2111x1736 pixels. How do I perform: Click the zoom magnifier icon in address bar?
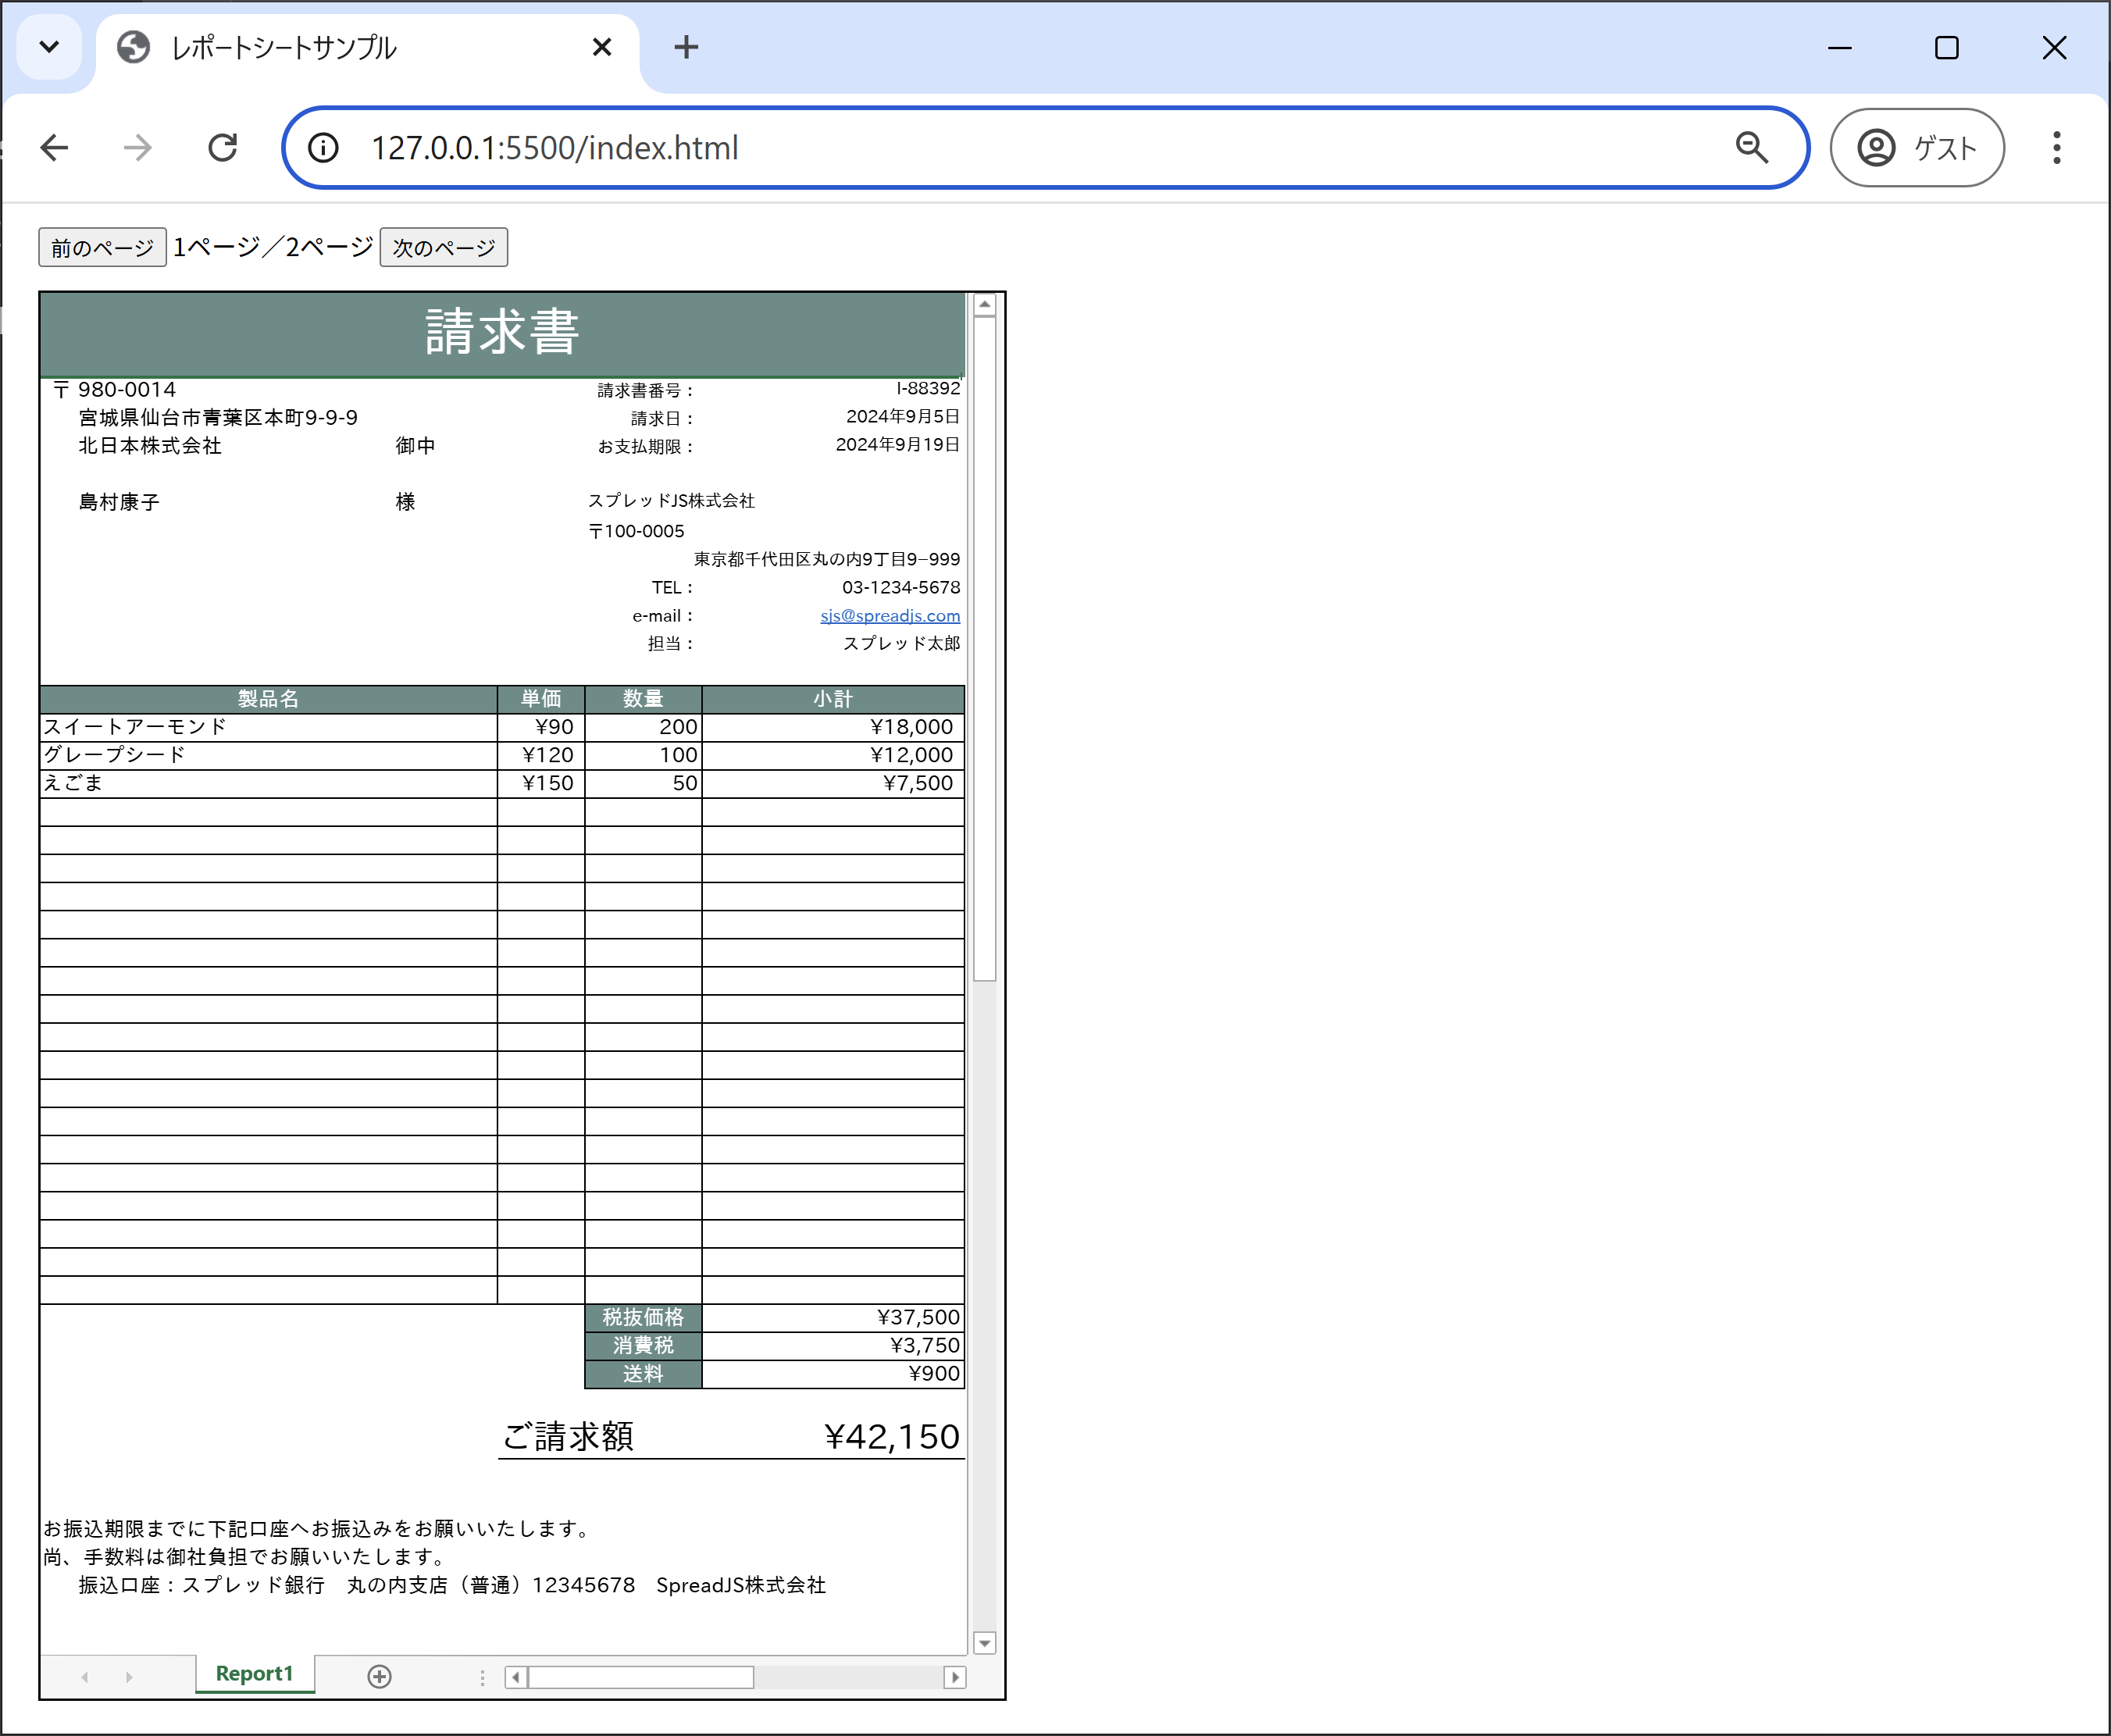pos(1751,148)
